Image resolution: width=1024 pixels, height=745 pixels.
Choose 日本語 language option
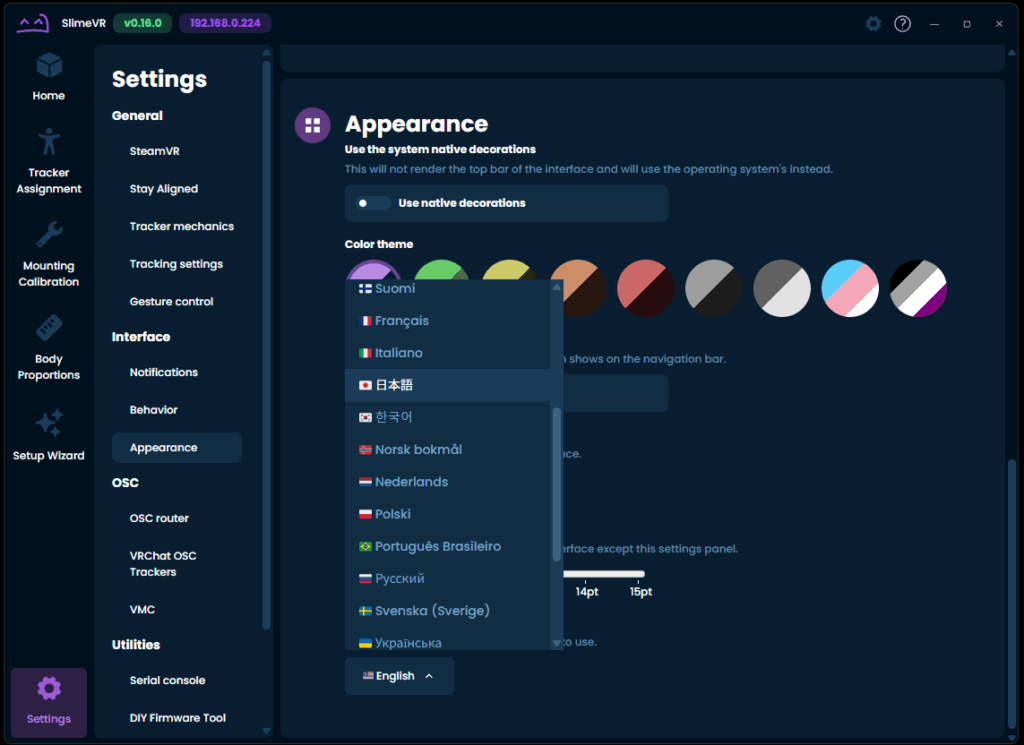pos(447,385)
